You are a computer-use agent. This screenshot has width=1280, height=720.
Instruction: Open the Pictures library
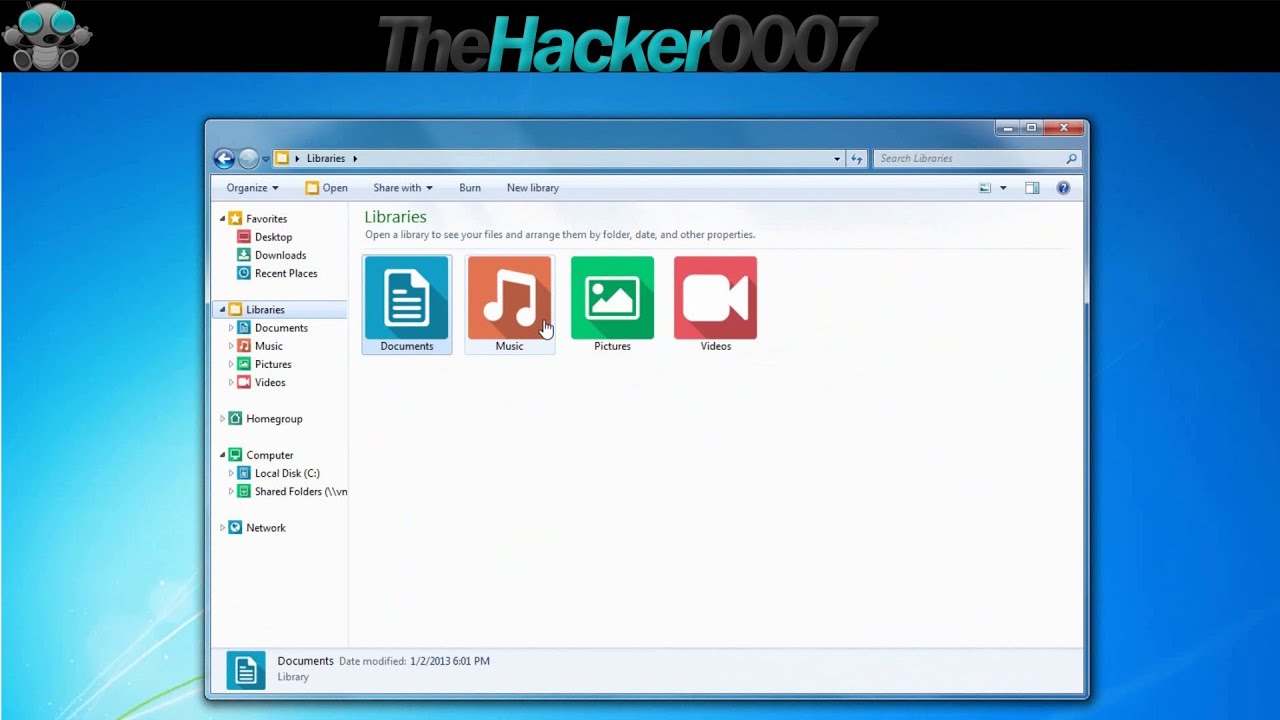click(612, 297)
